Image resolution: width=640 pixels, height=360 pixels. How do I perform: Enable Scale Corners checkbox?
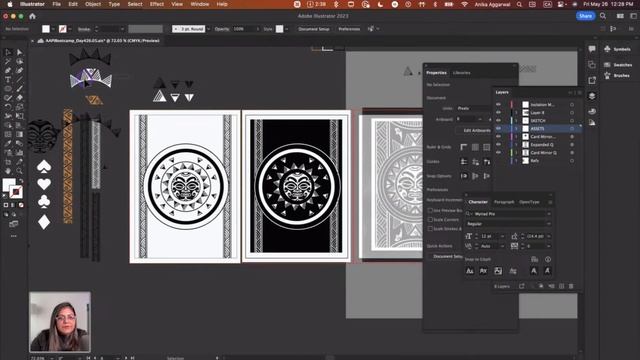[430, 220]
